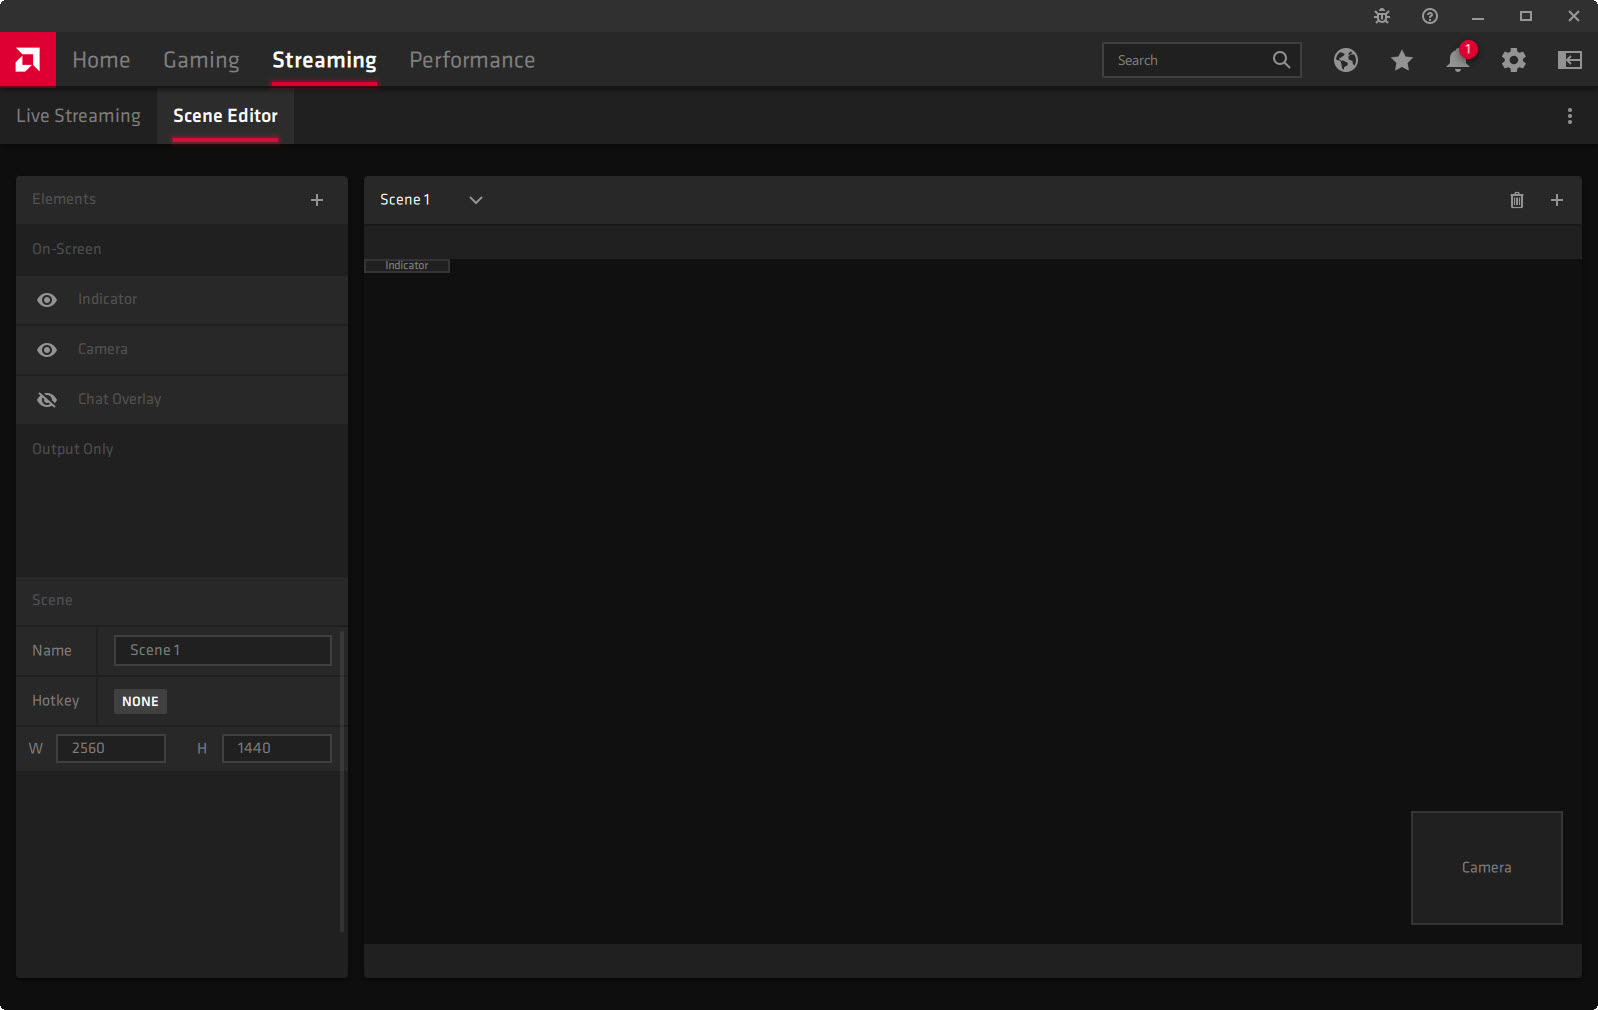
Task: Open the three-dot more options menu
Action: point(1570,116)
